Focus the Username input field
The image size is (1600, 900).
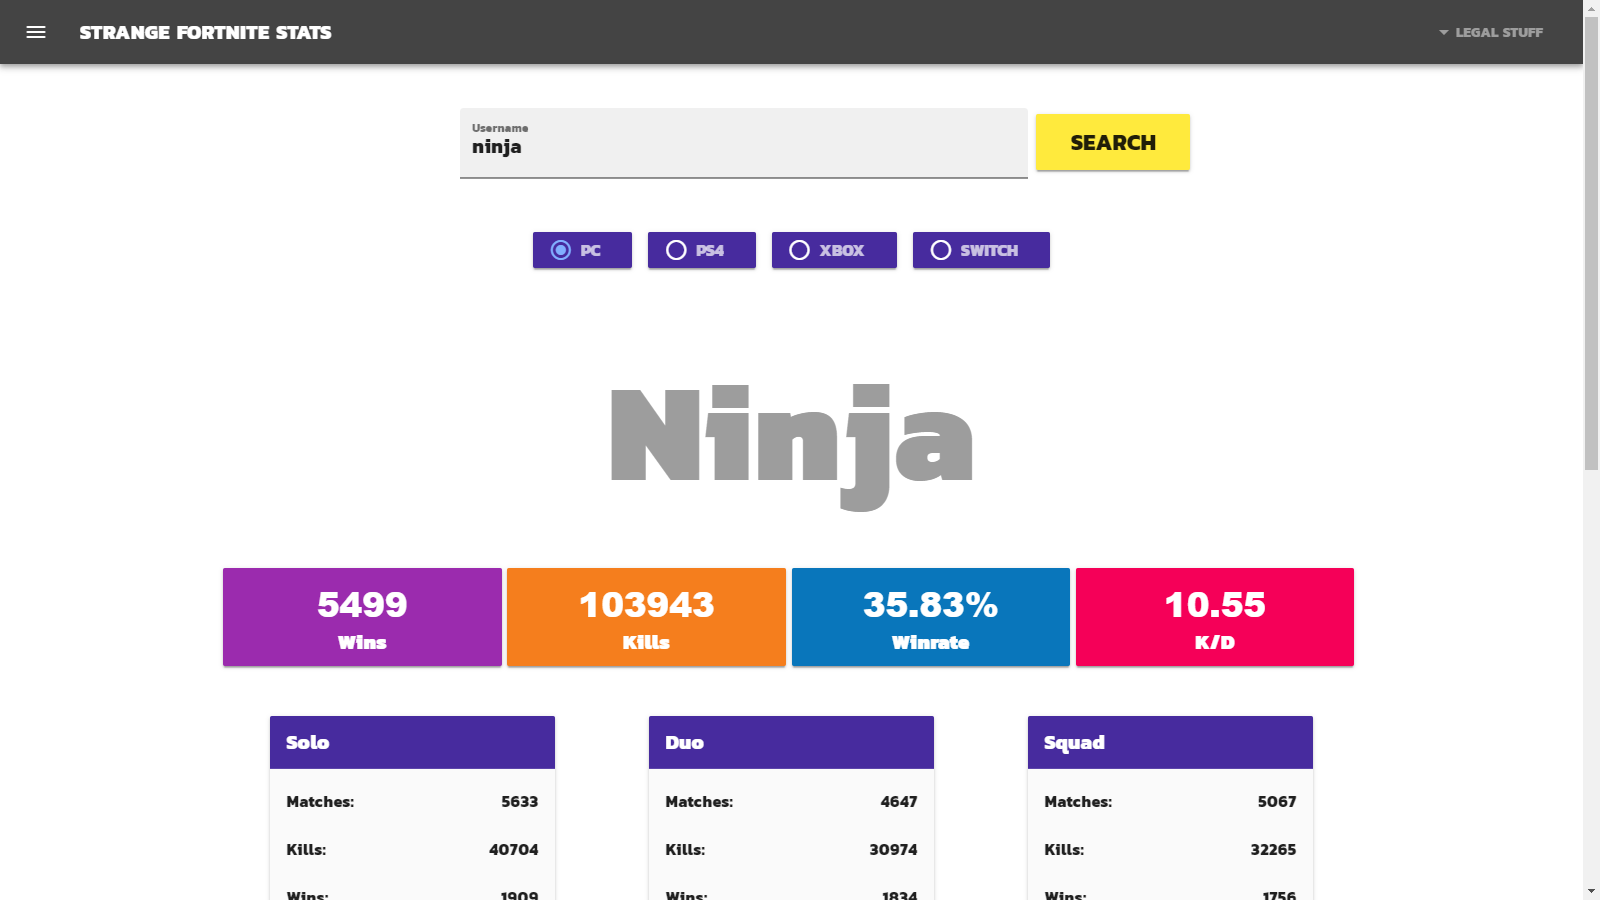pos(743,143)
